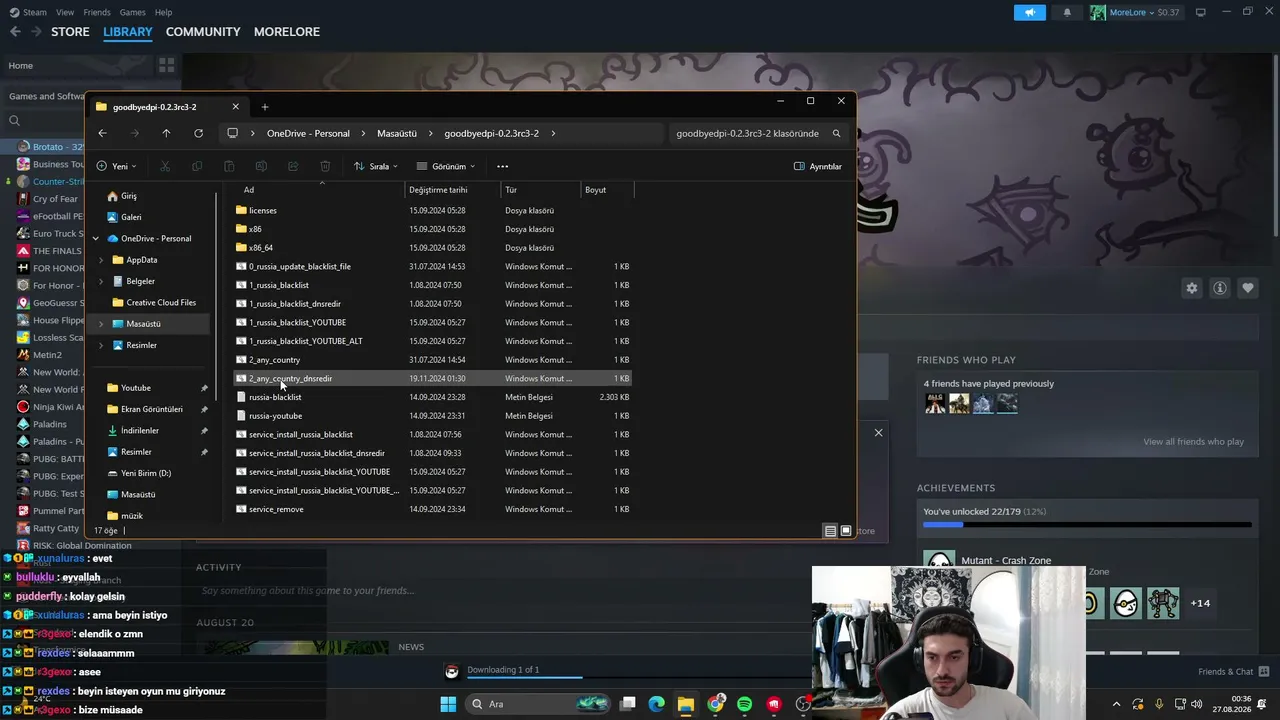Open a new File Explorer tab

pos(265,107)
